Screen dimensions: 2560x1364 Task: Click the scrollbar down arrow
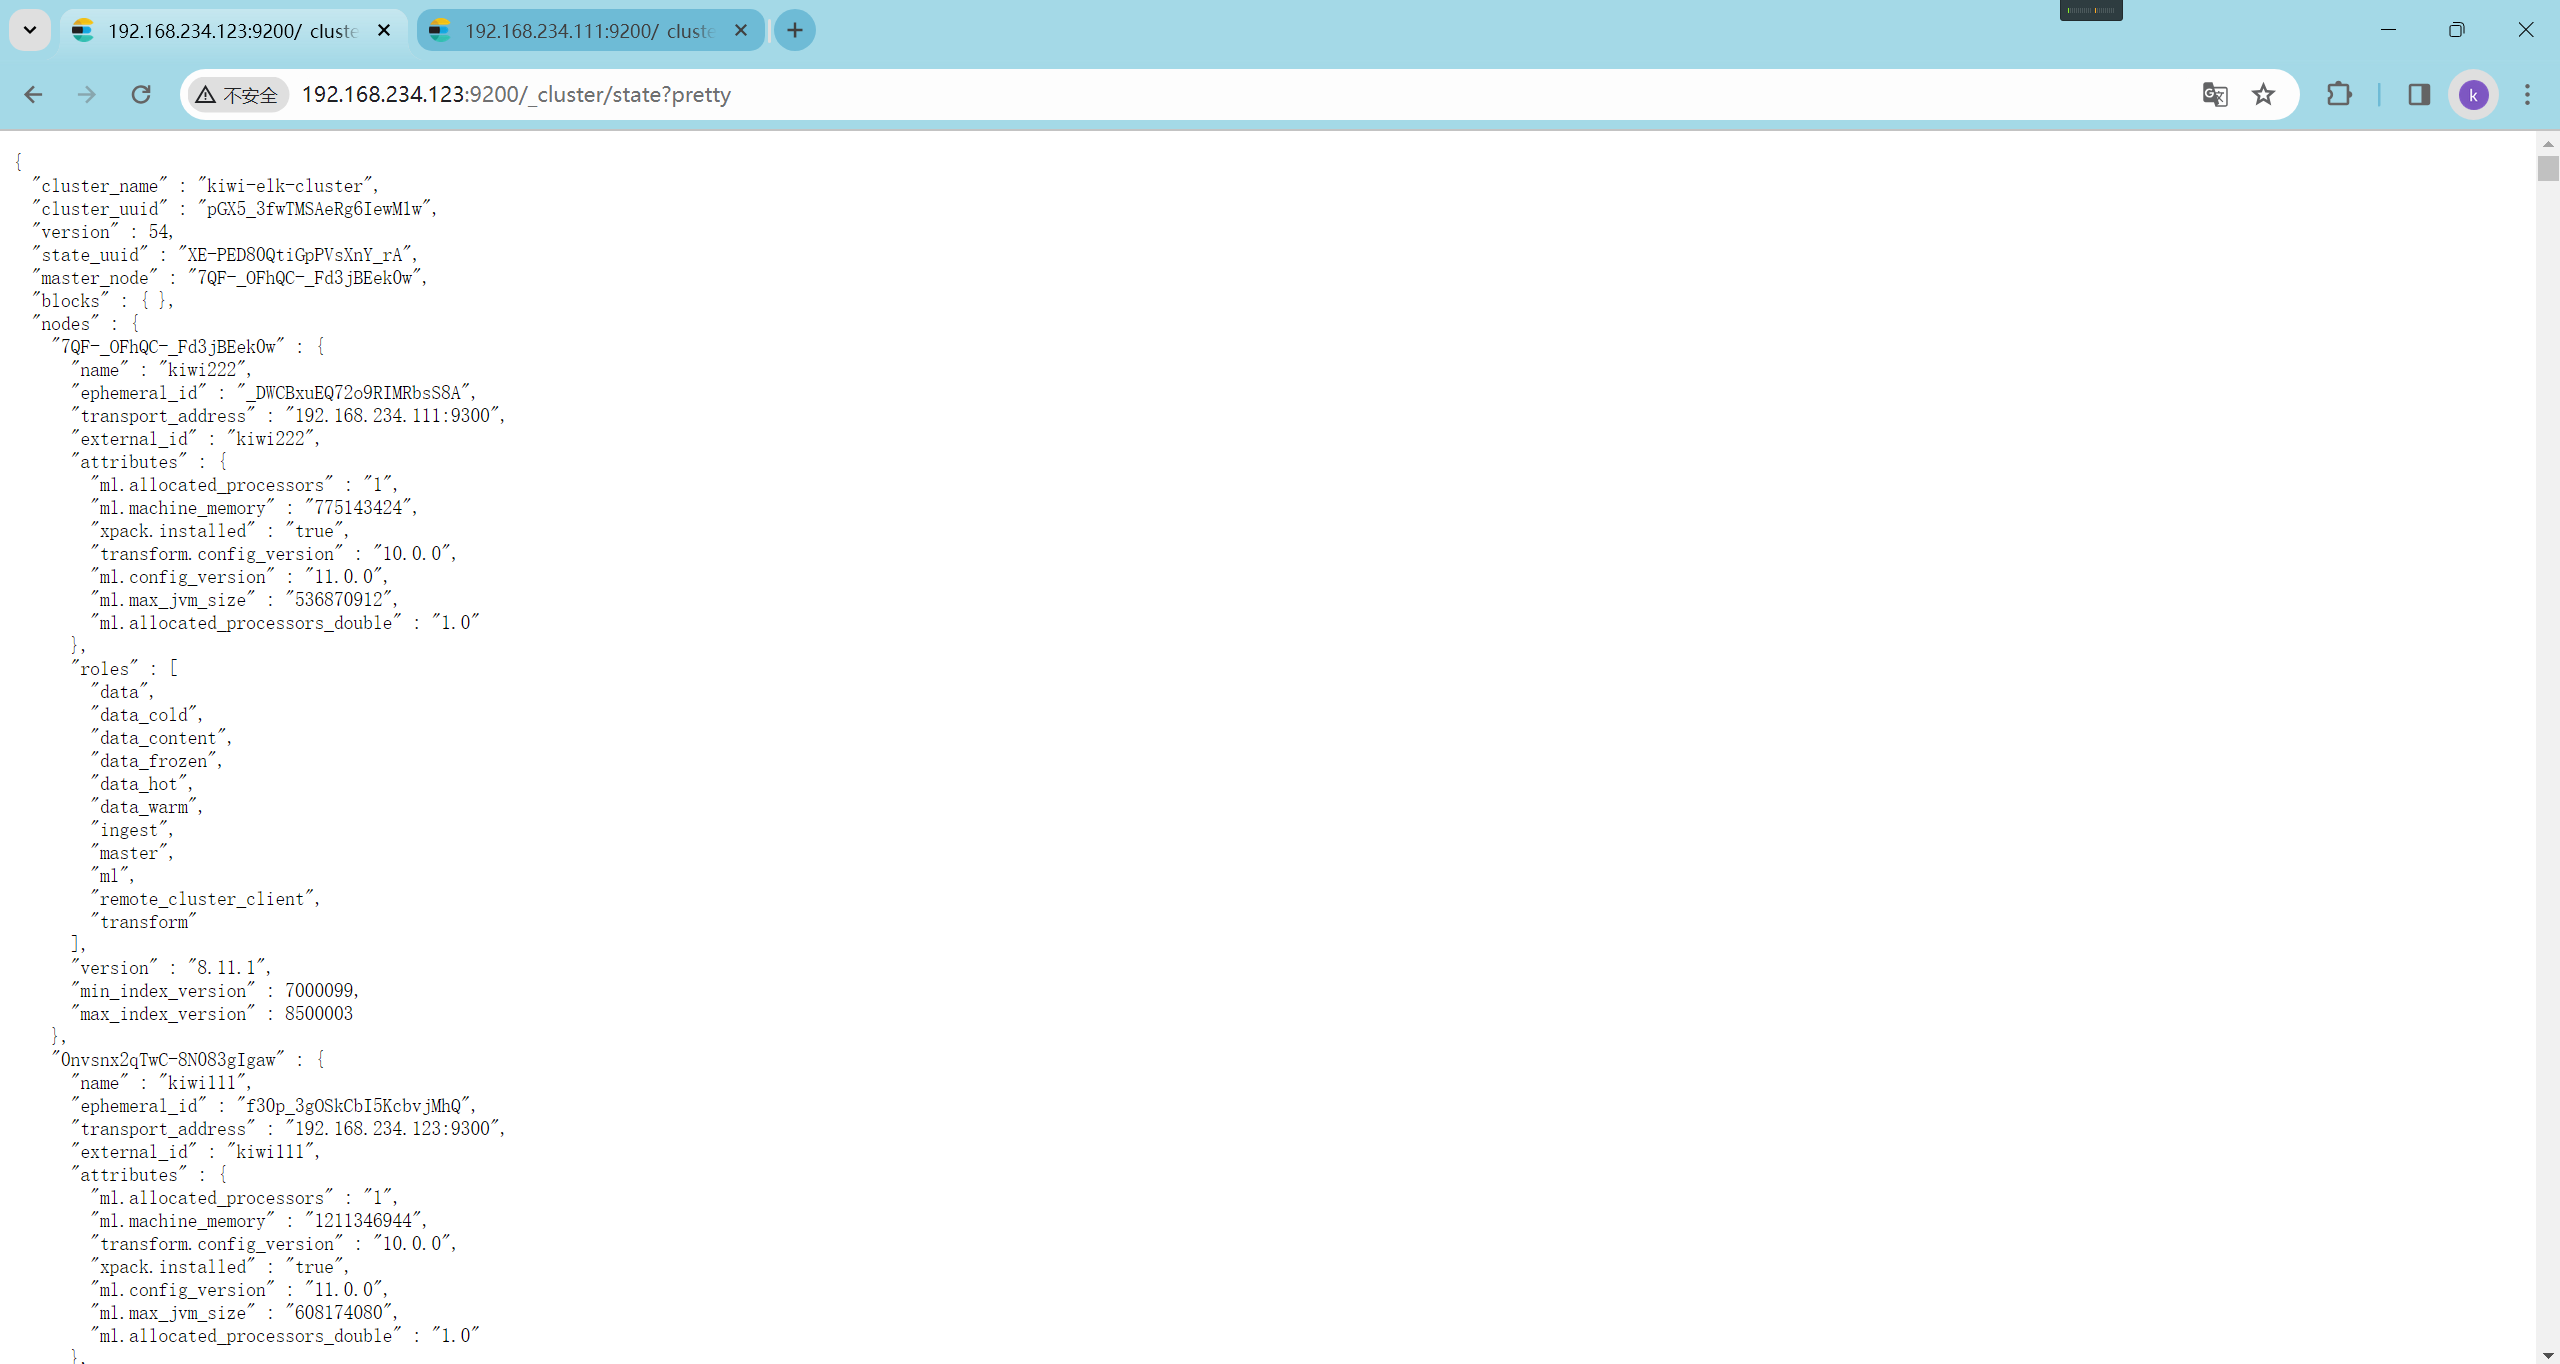pyautogui.click(x=2547, y=1355)
